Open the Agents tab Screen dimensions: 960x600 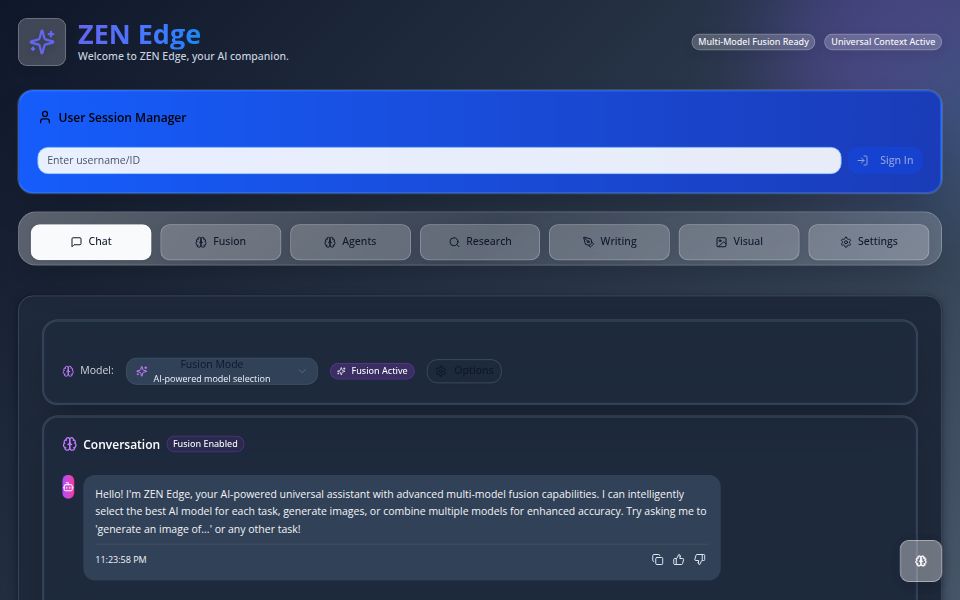click(350, 242)
